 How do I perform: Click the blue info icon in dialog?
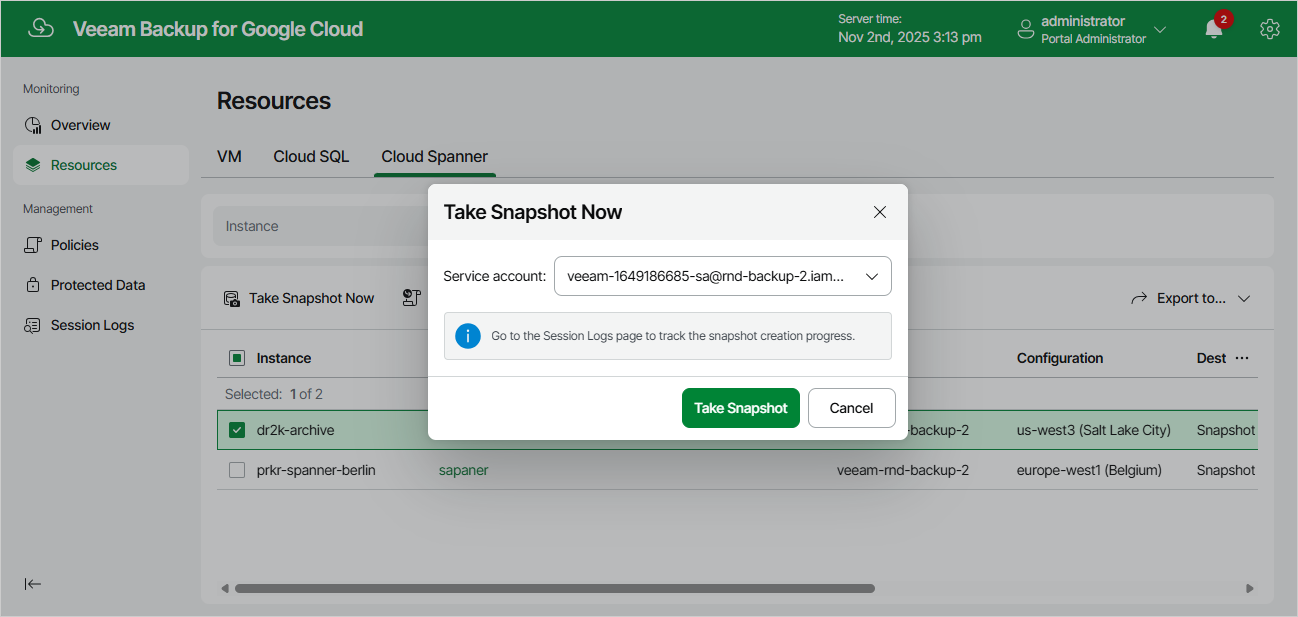[x=467, y=336]
